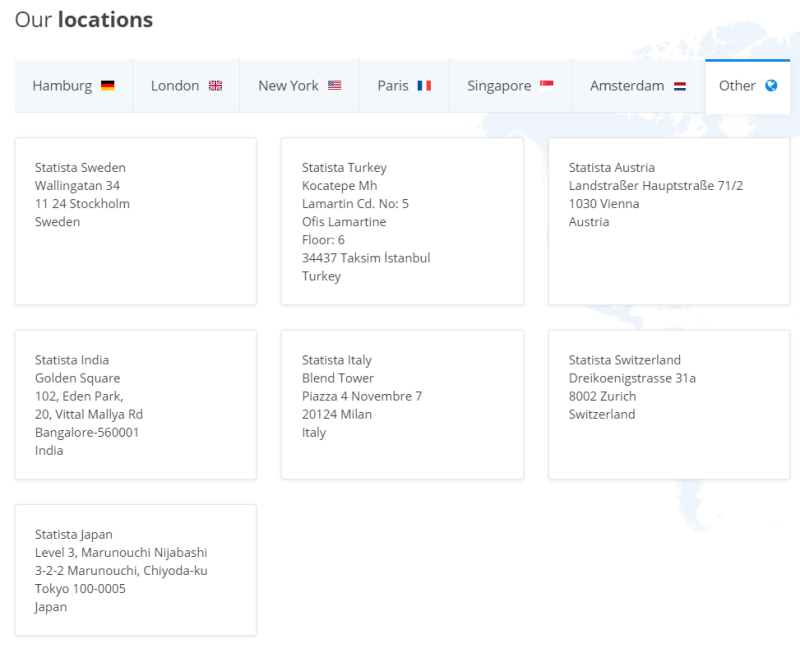Switch to the Hamburg tab
Viewport: 800px width, 649px height.
62,86
